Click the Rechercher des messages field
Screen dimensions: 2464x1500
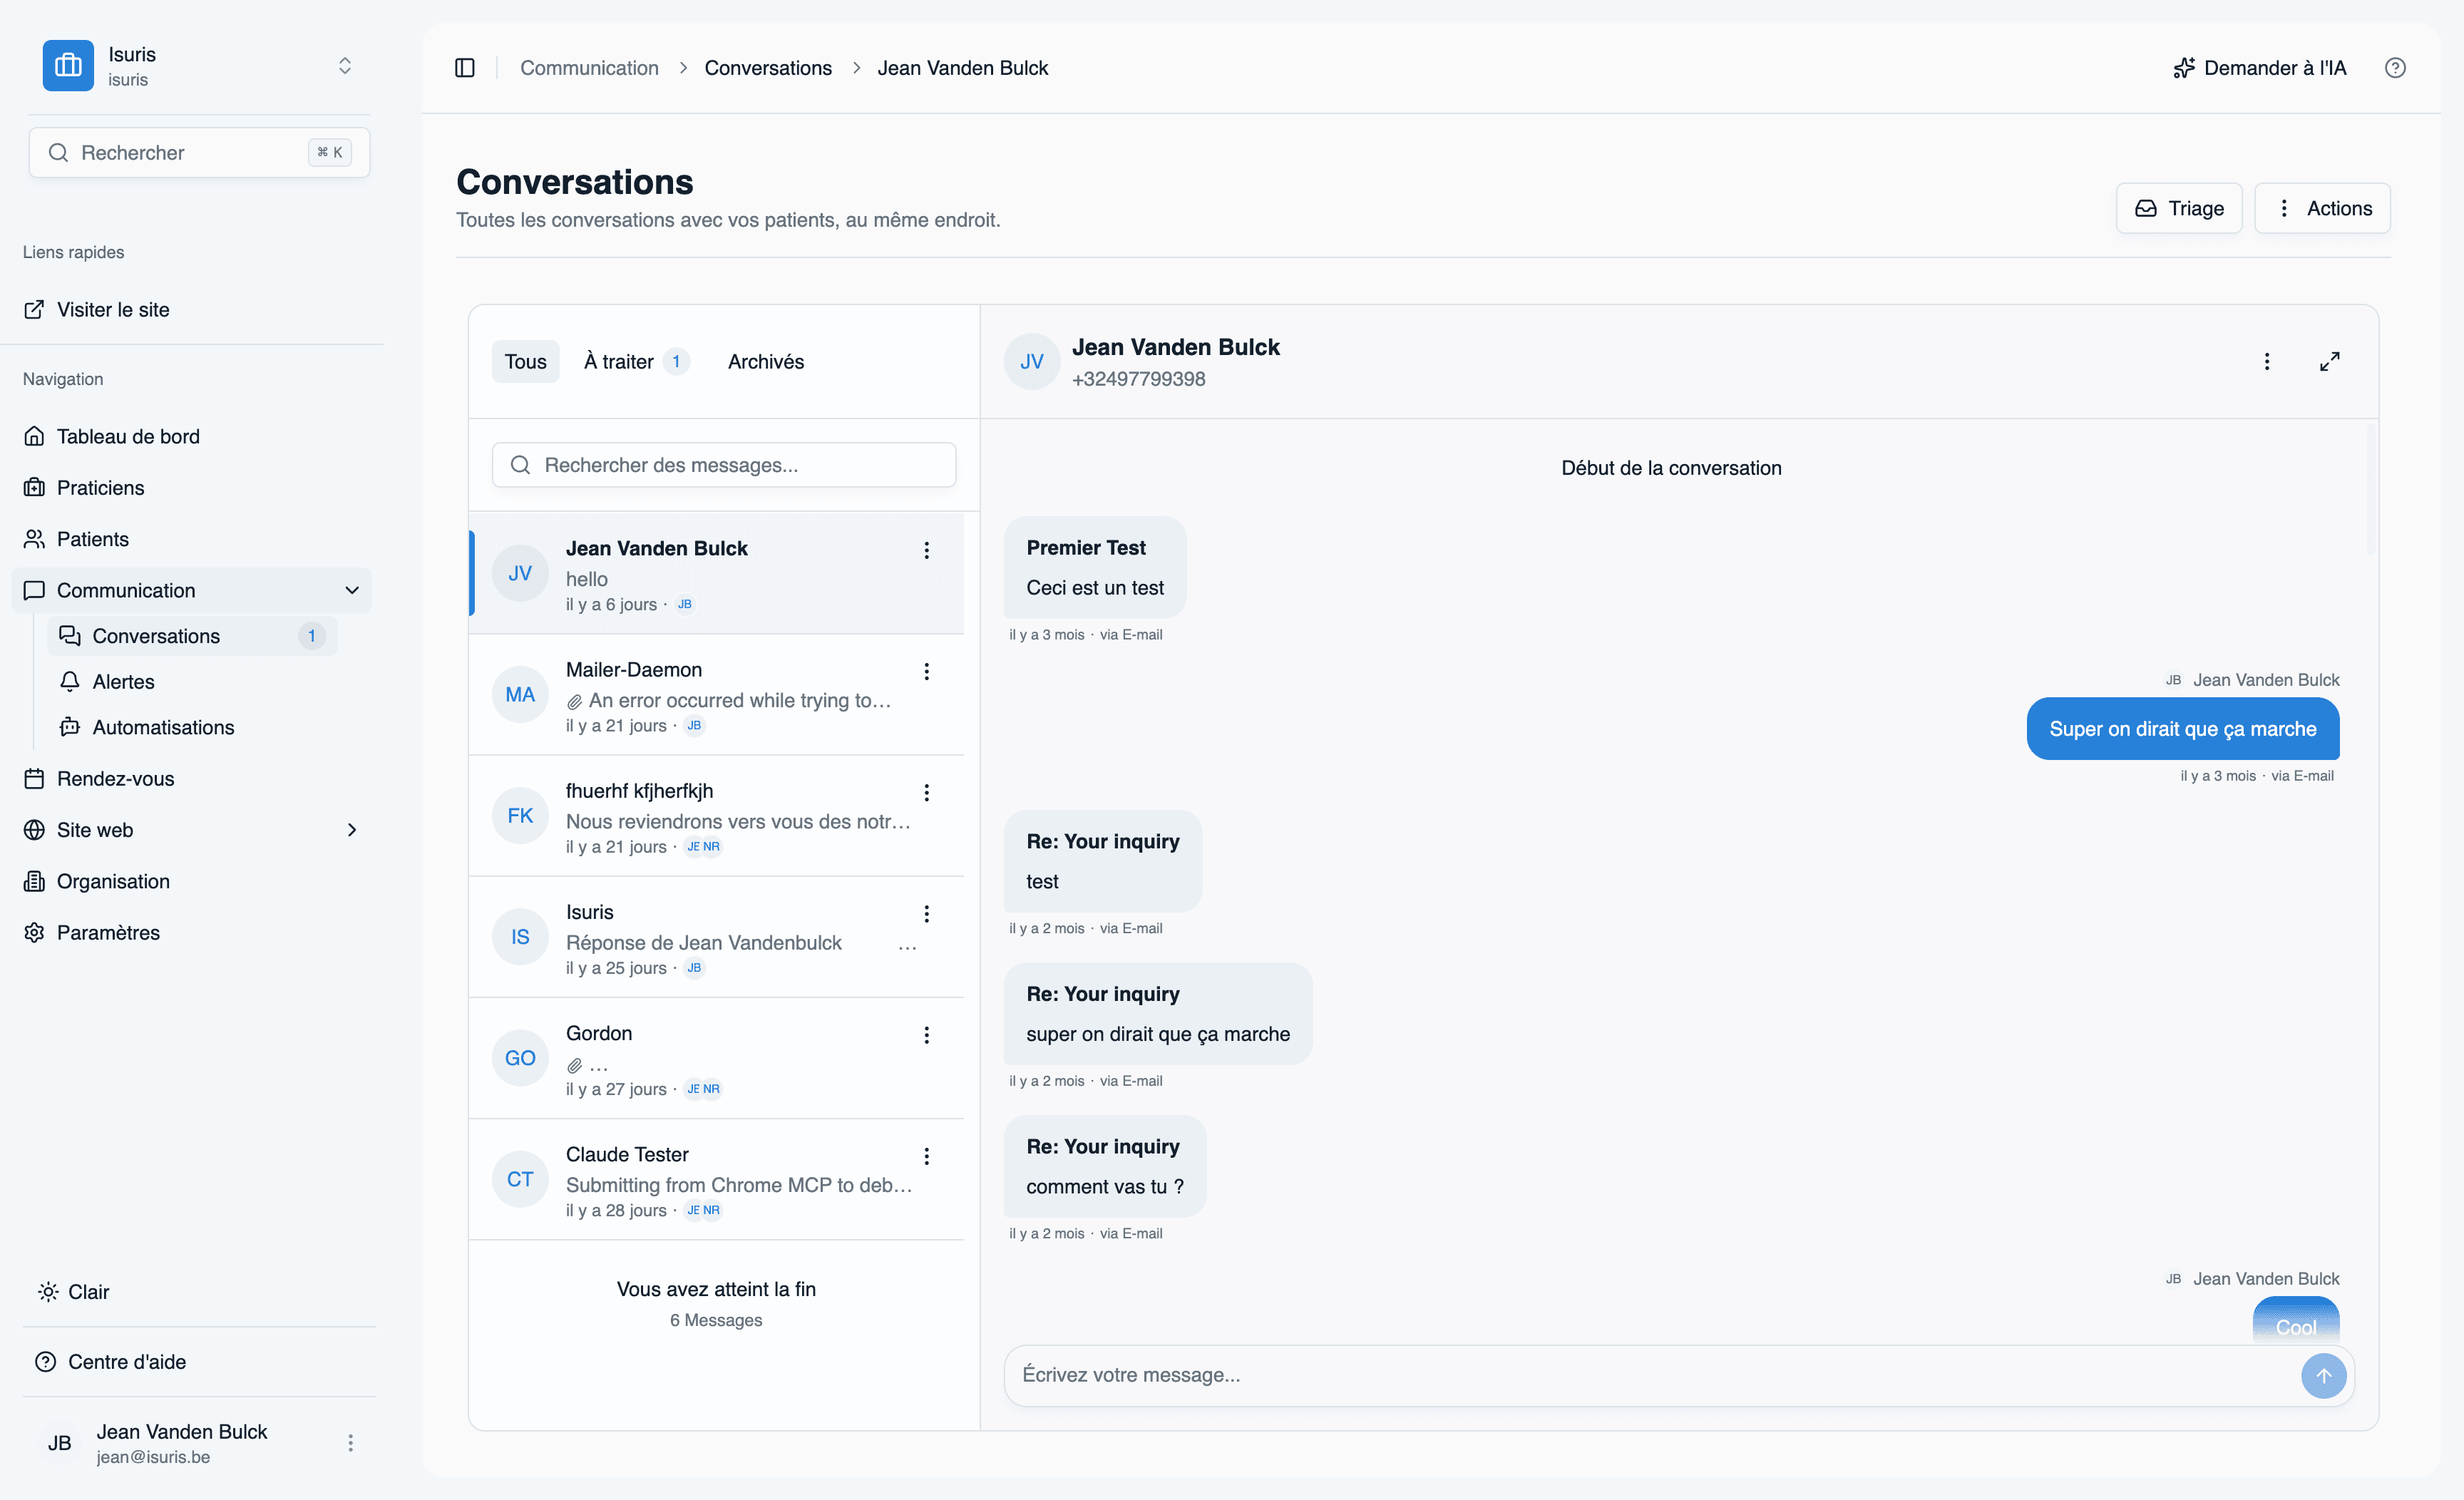tap(724, 465)
